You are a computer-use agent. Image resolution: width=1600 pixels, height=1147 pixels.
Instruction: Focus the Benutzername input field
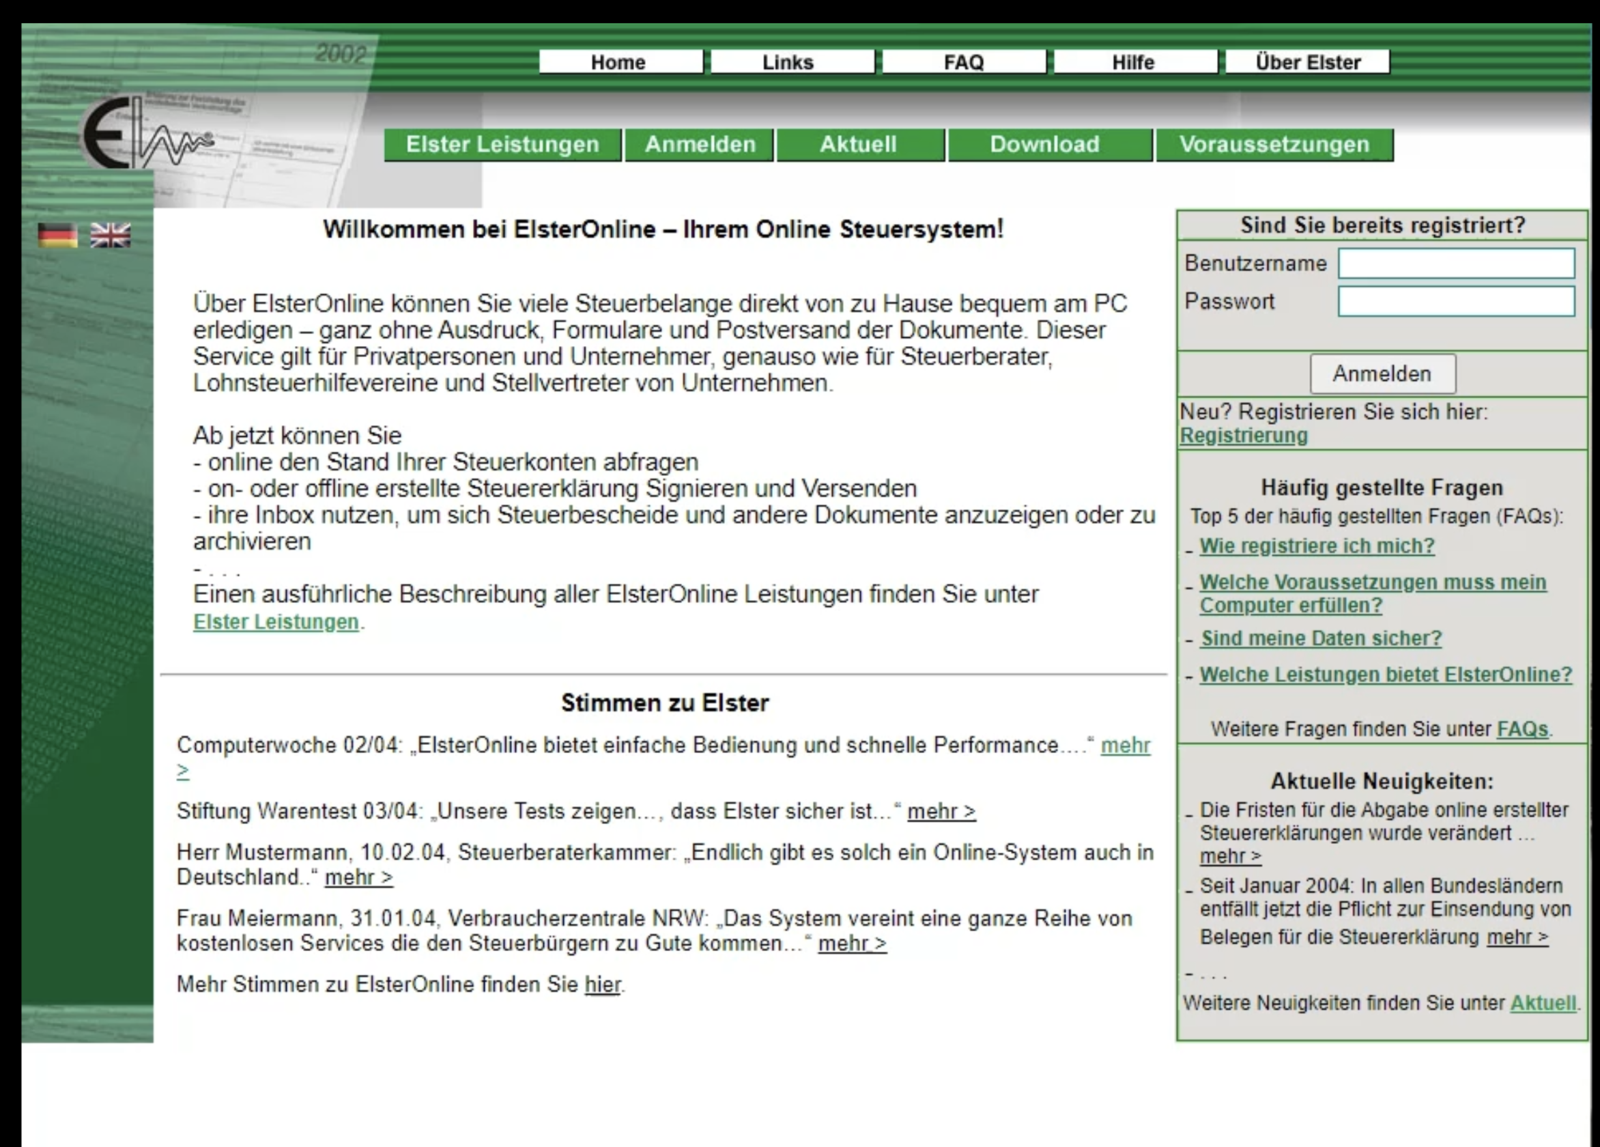point(1456,263)
